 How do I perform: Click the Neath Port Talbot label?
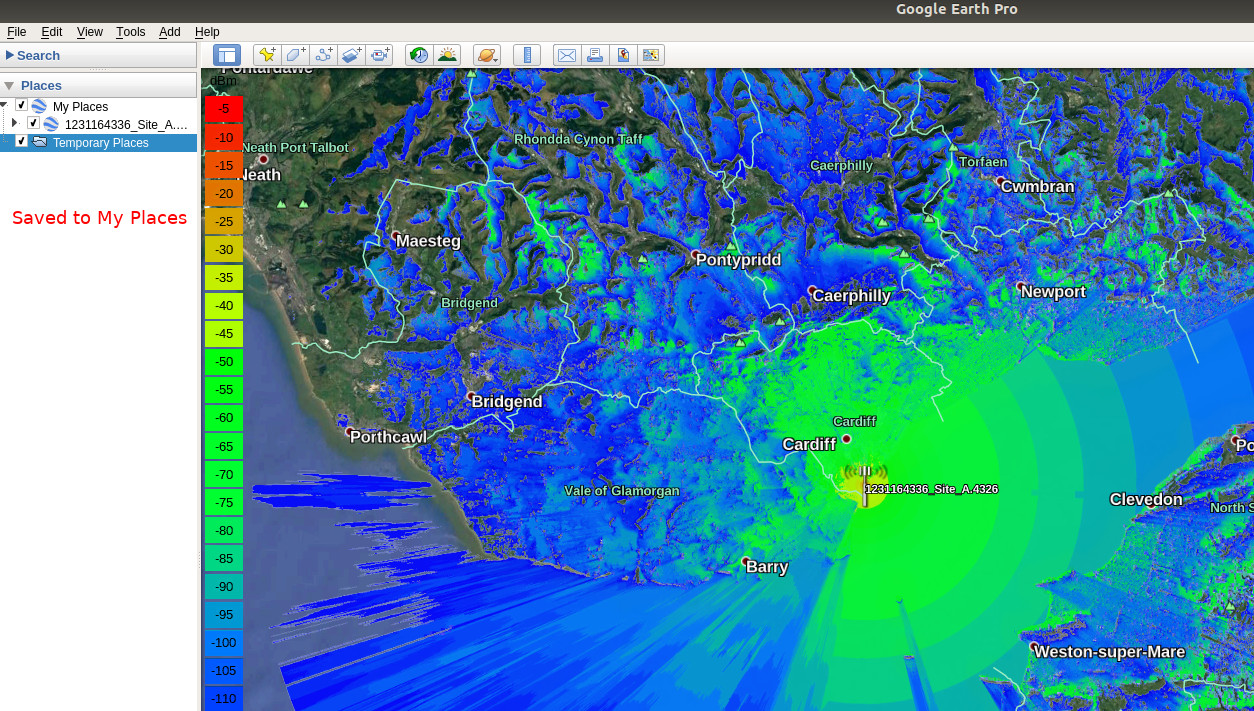tap(295, 147)
